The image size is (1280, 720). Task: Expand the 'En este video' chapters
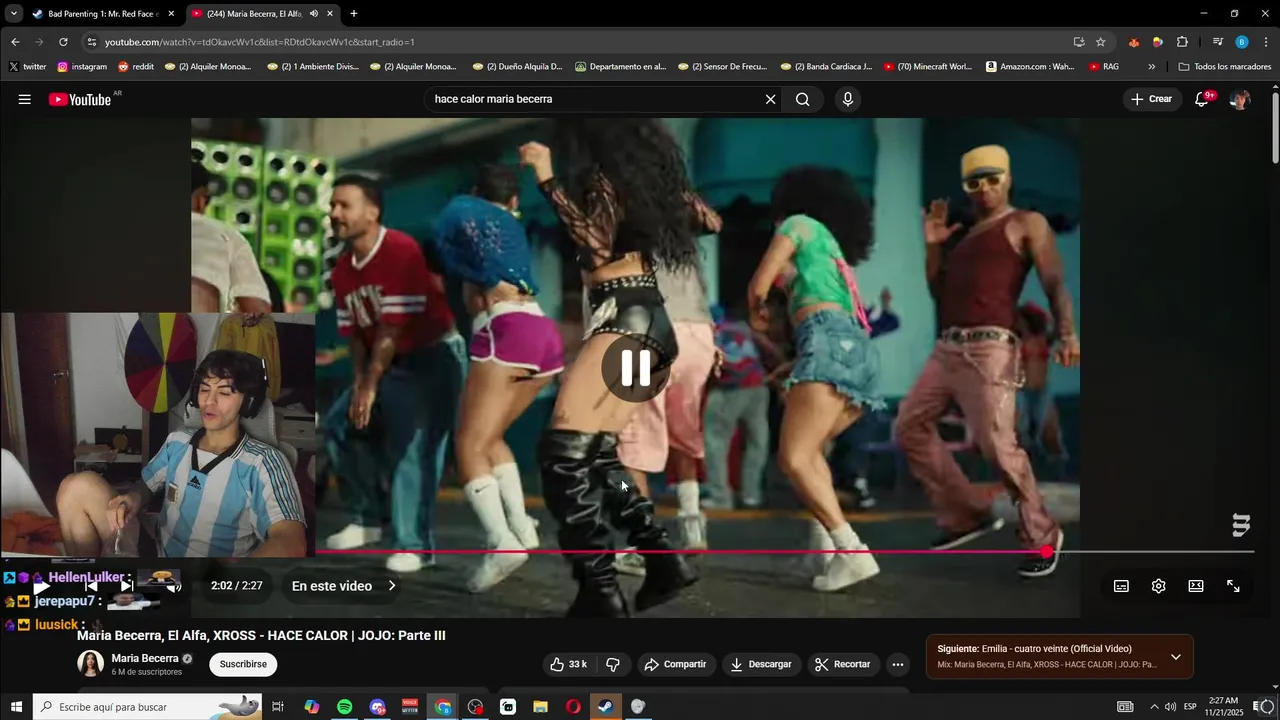tap(344, 586)
